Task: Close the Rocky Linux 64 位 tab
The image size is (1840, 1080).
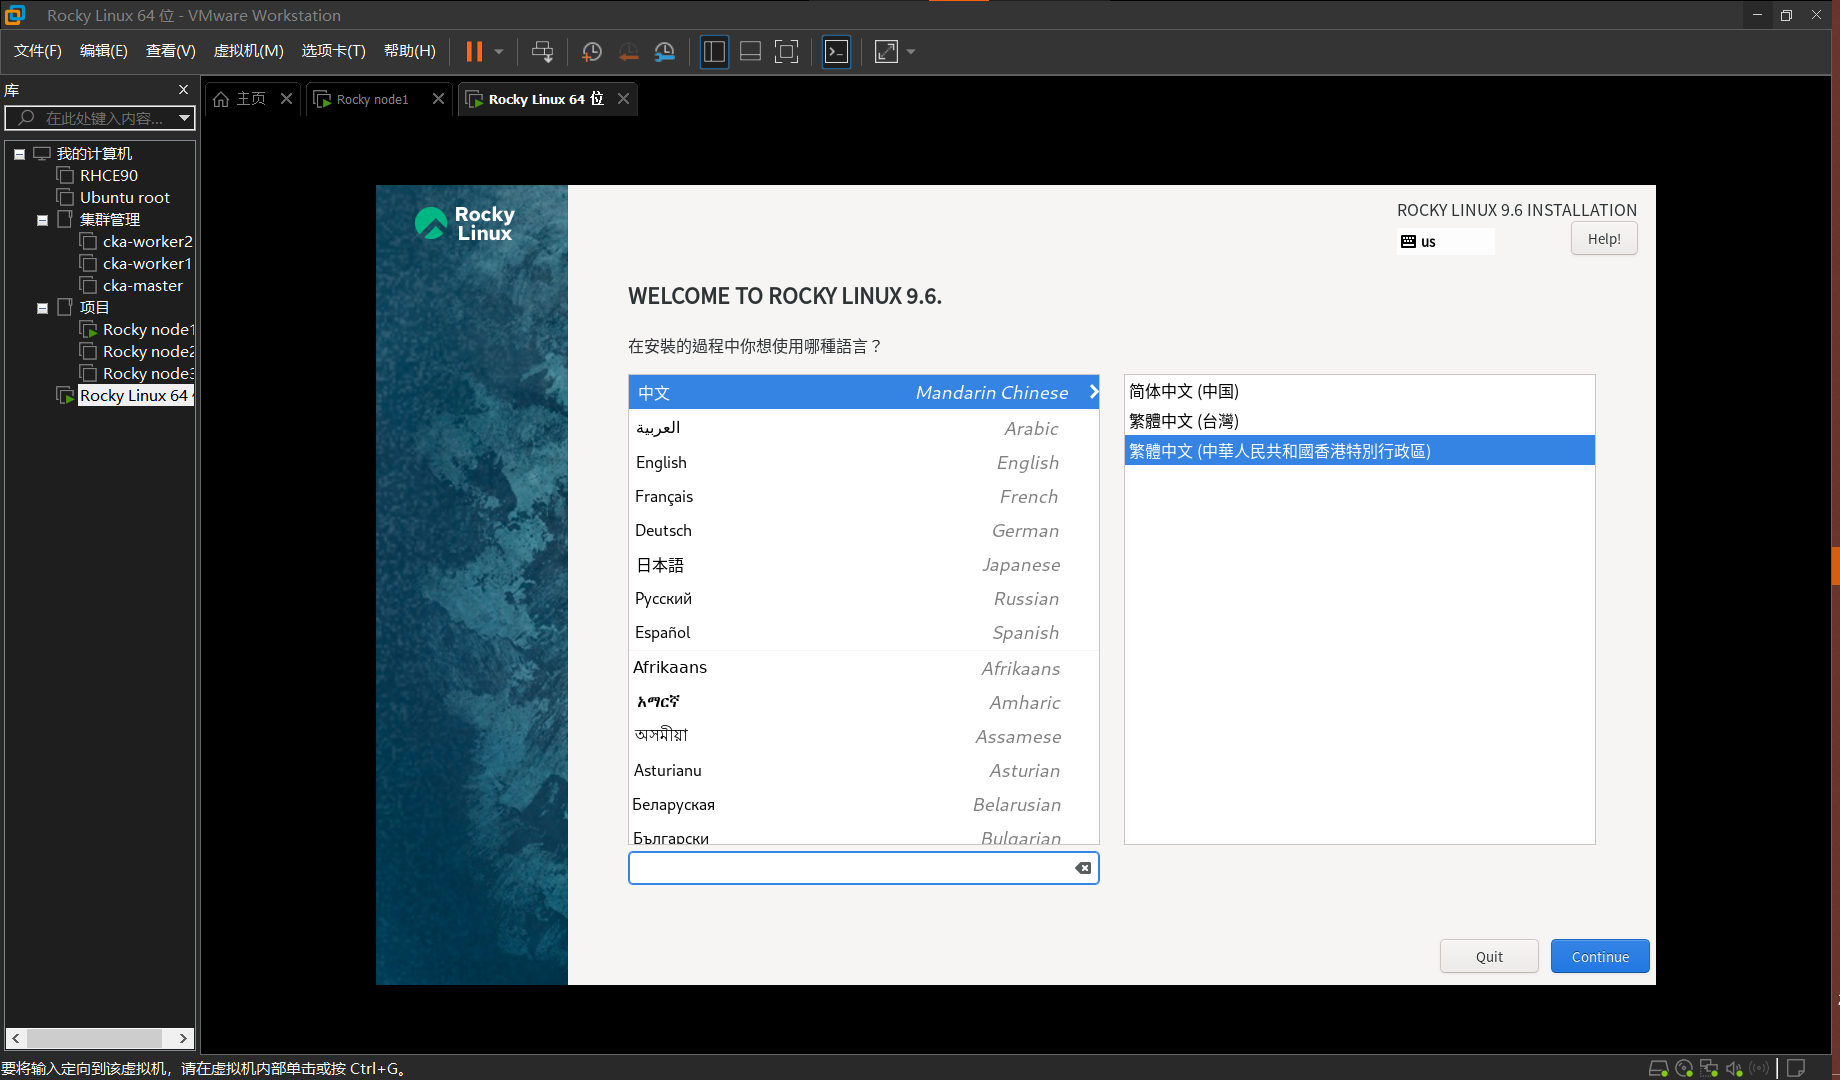Action: pos(623,99)
